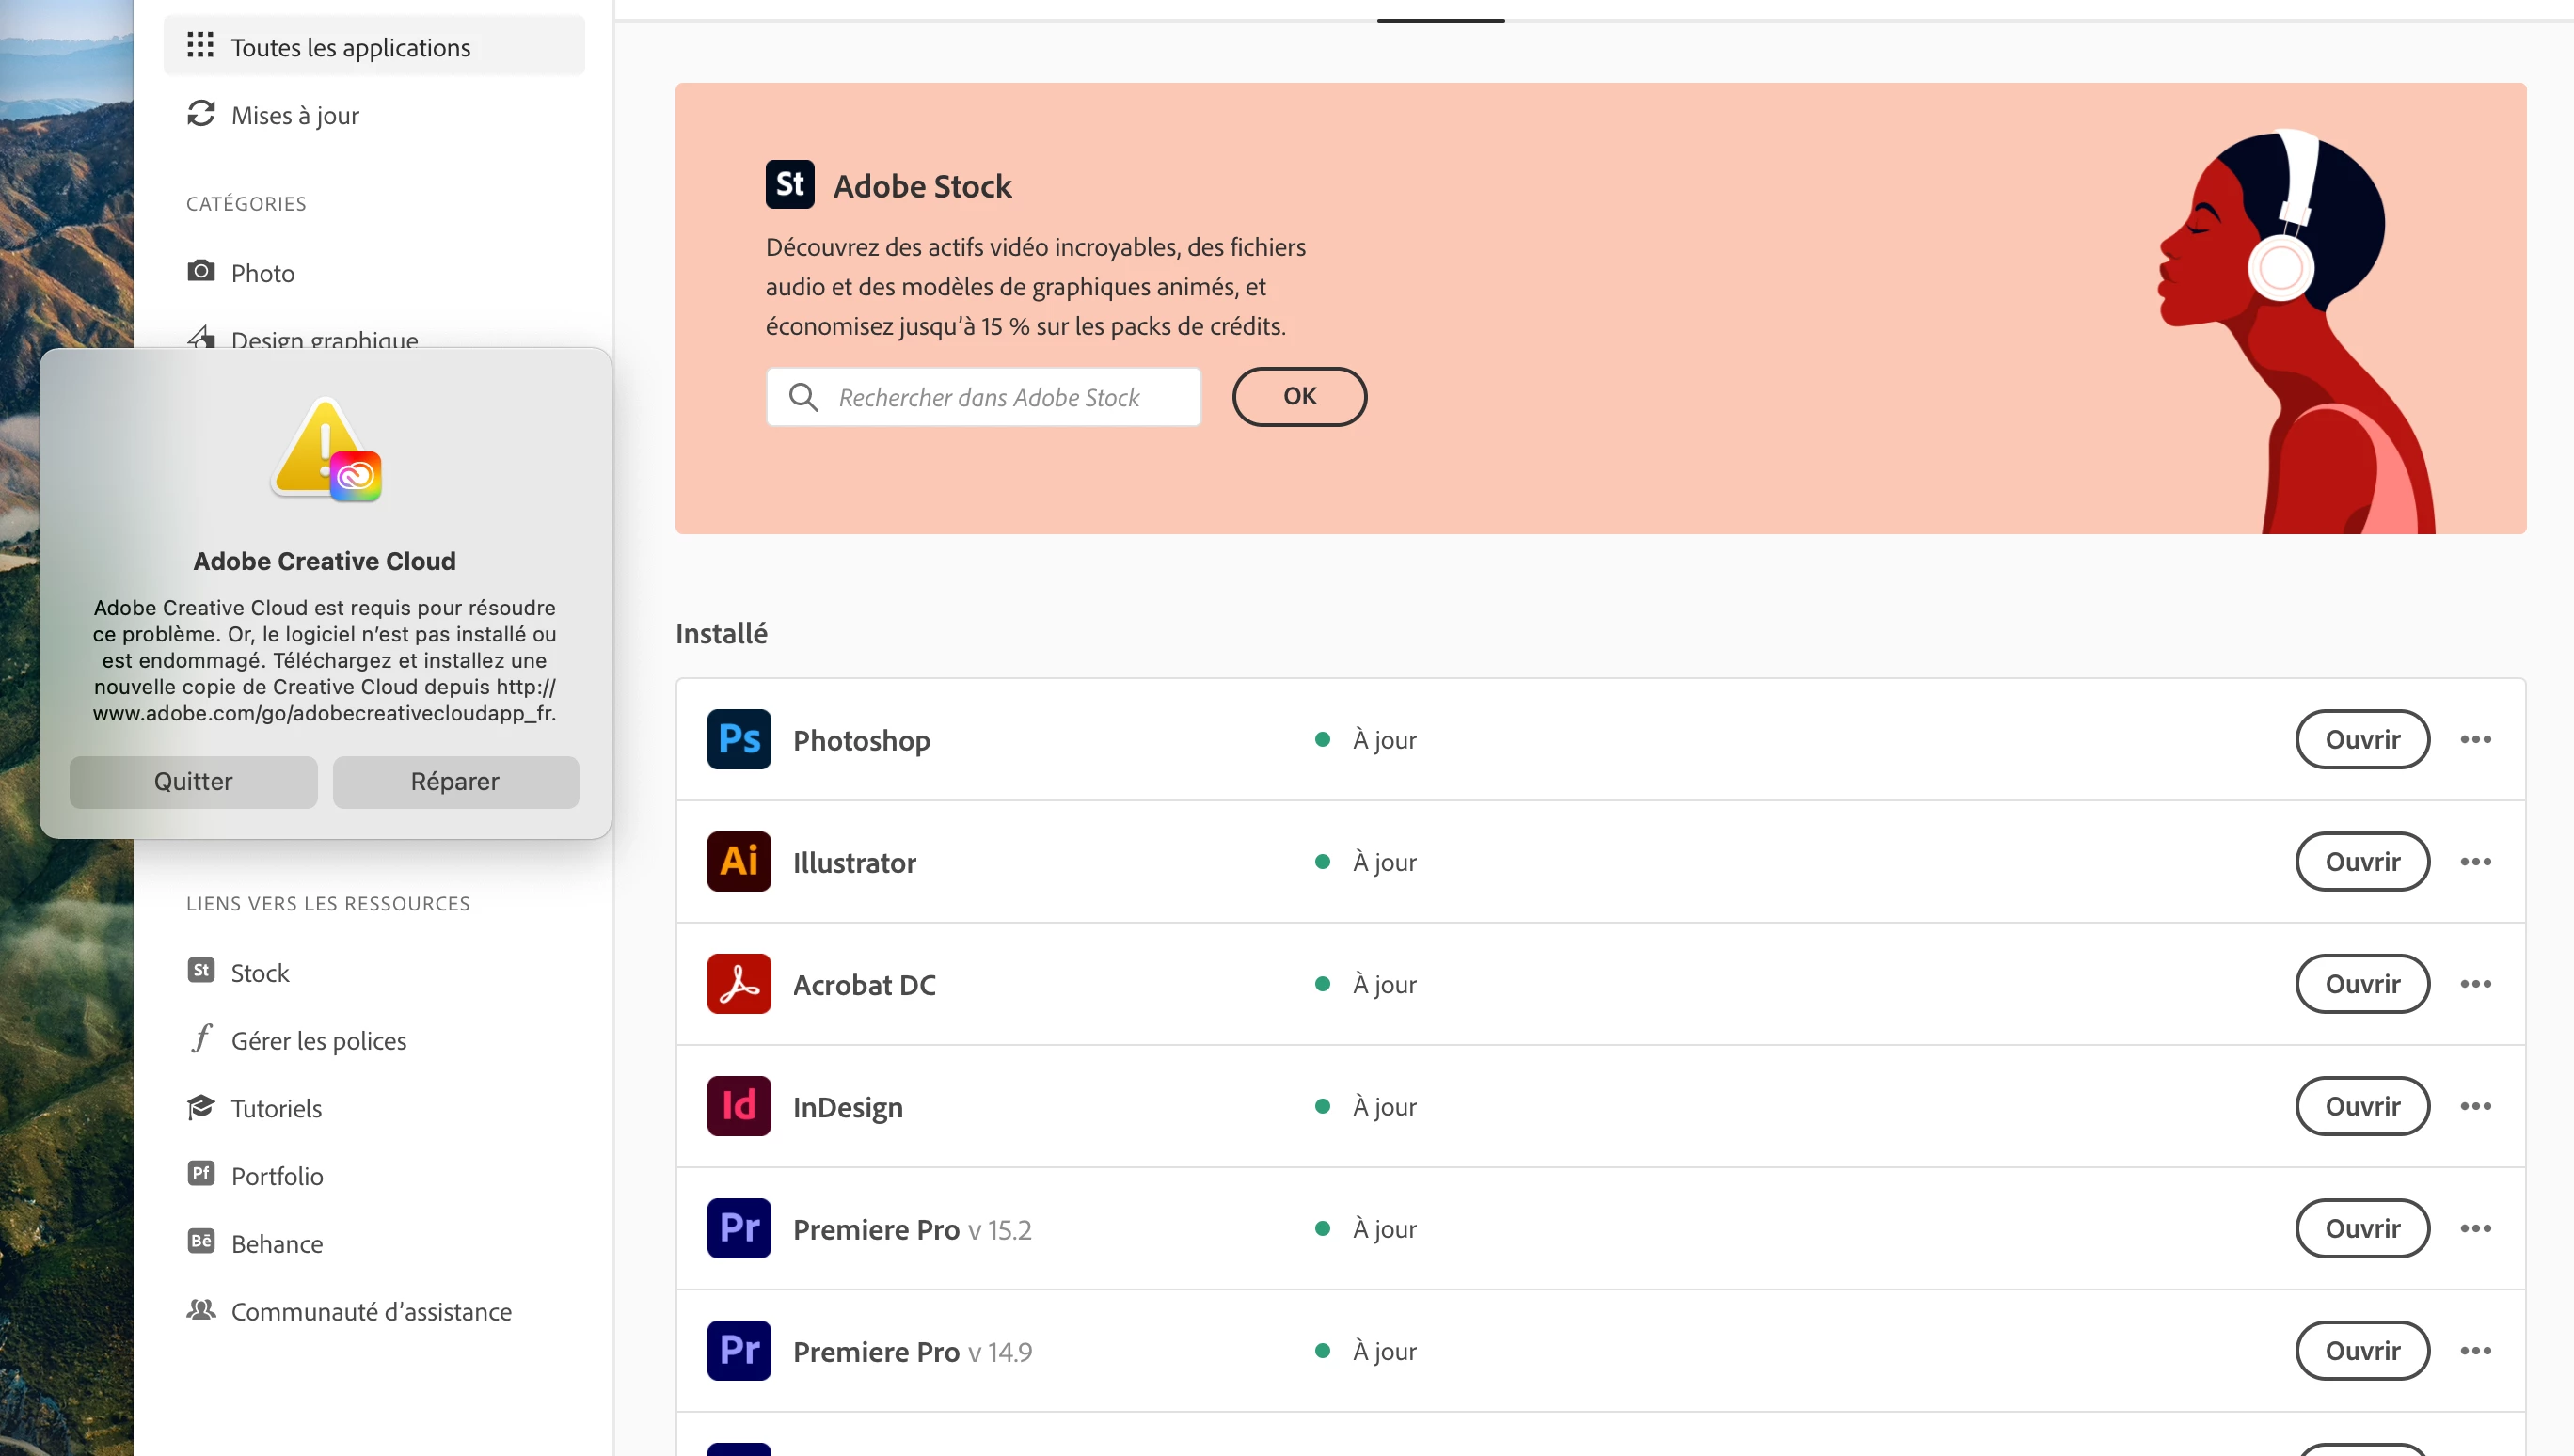This screenshot has height=1456, width=2574.
Task: Click the Illustrator app icon
Action: tap(738, 861)
